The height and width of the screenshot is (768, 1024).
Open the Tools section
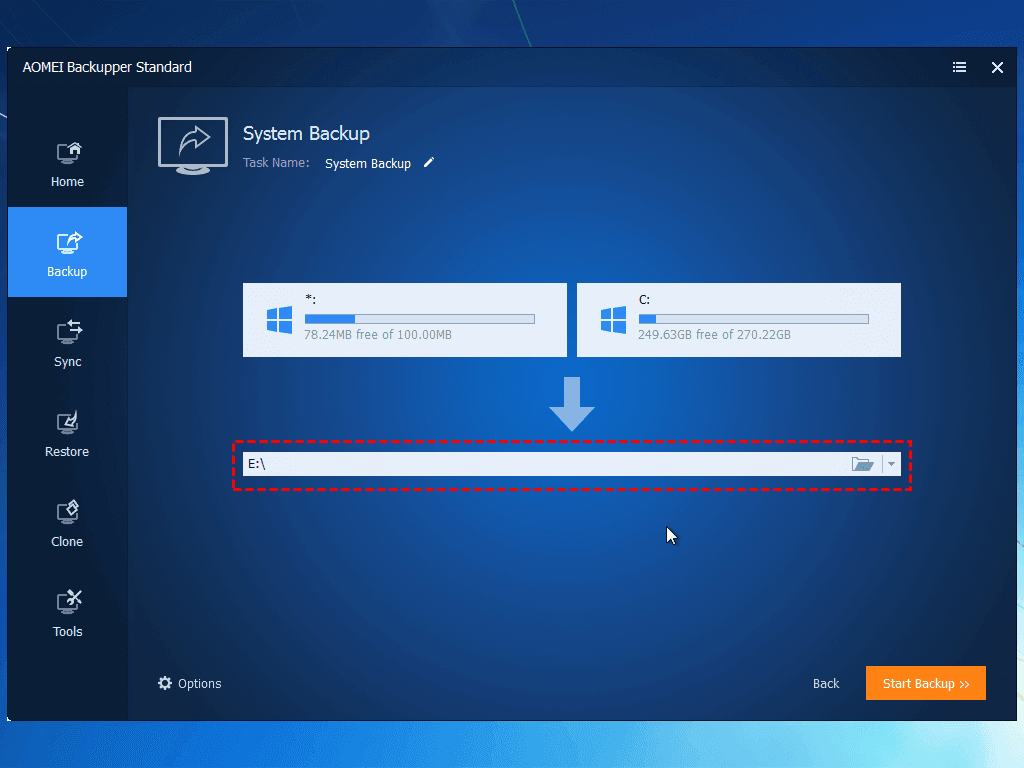(67, 613)
